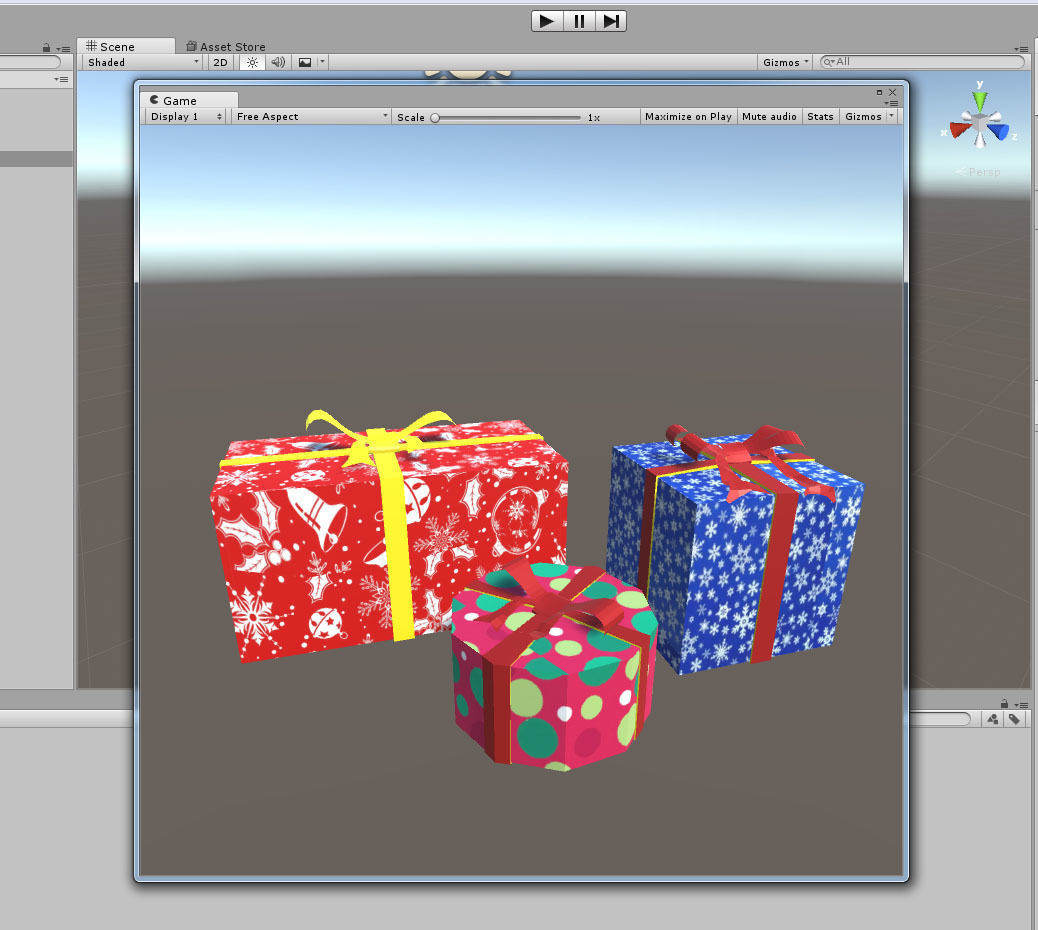Toggle the bottom-right panel lock icon
Viewport: 1038px width, 930px height.
(x=1004, y=704)
